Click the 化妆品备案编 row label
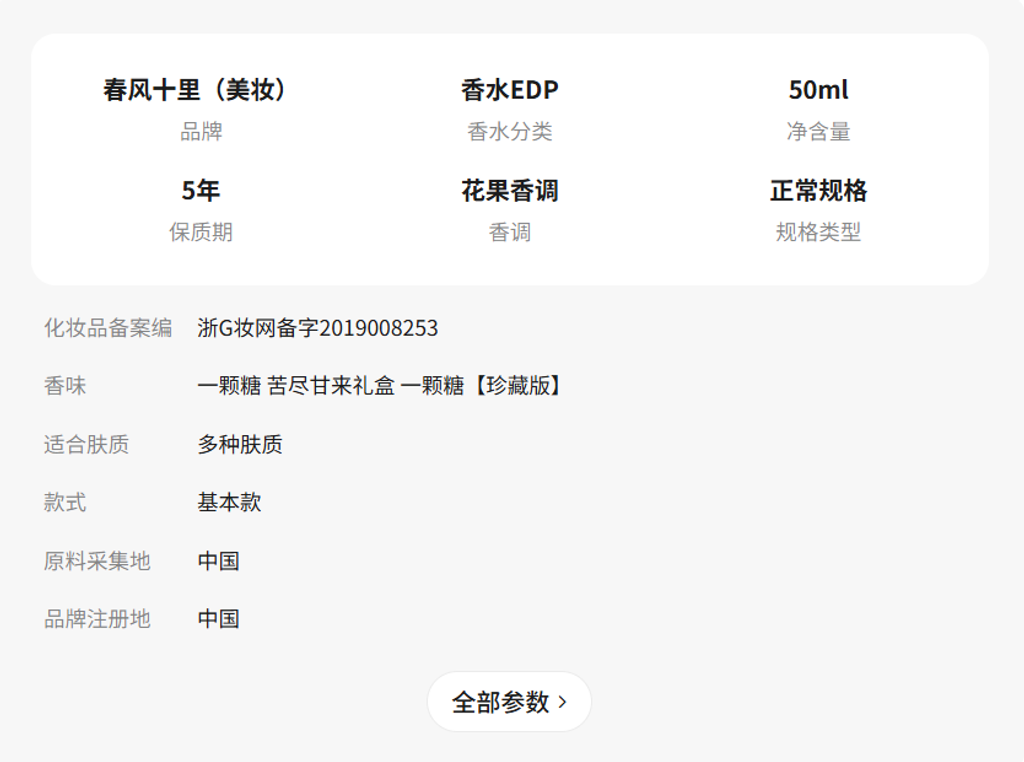Viewport: 1024px width, 762px height. (107, 328)
